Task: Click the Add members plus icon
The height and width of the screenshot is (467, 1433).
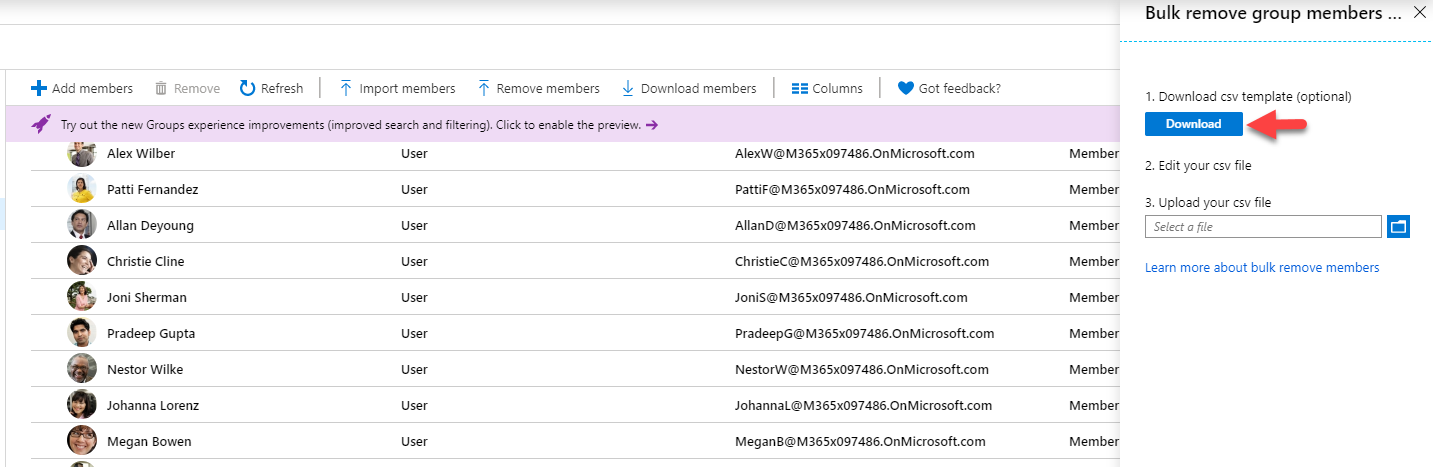Action: pos(39,88)
